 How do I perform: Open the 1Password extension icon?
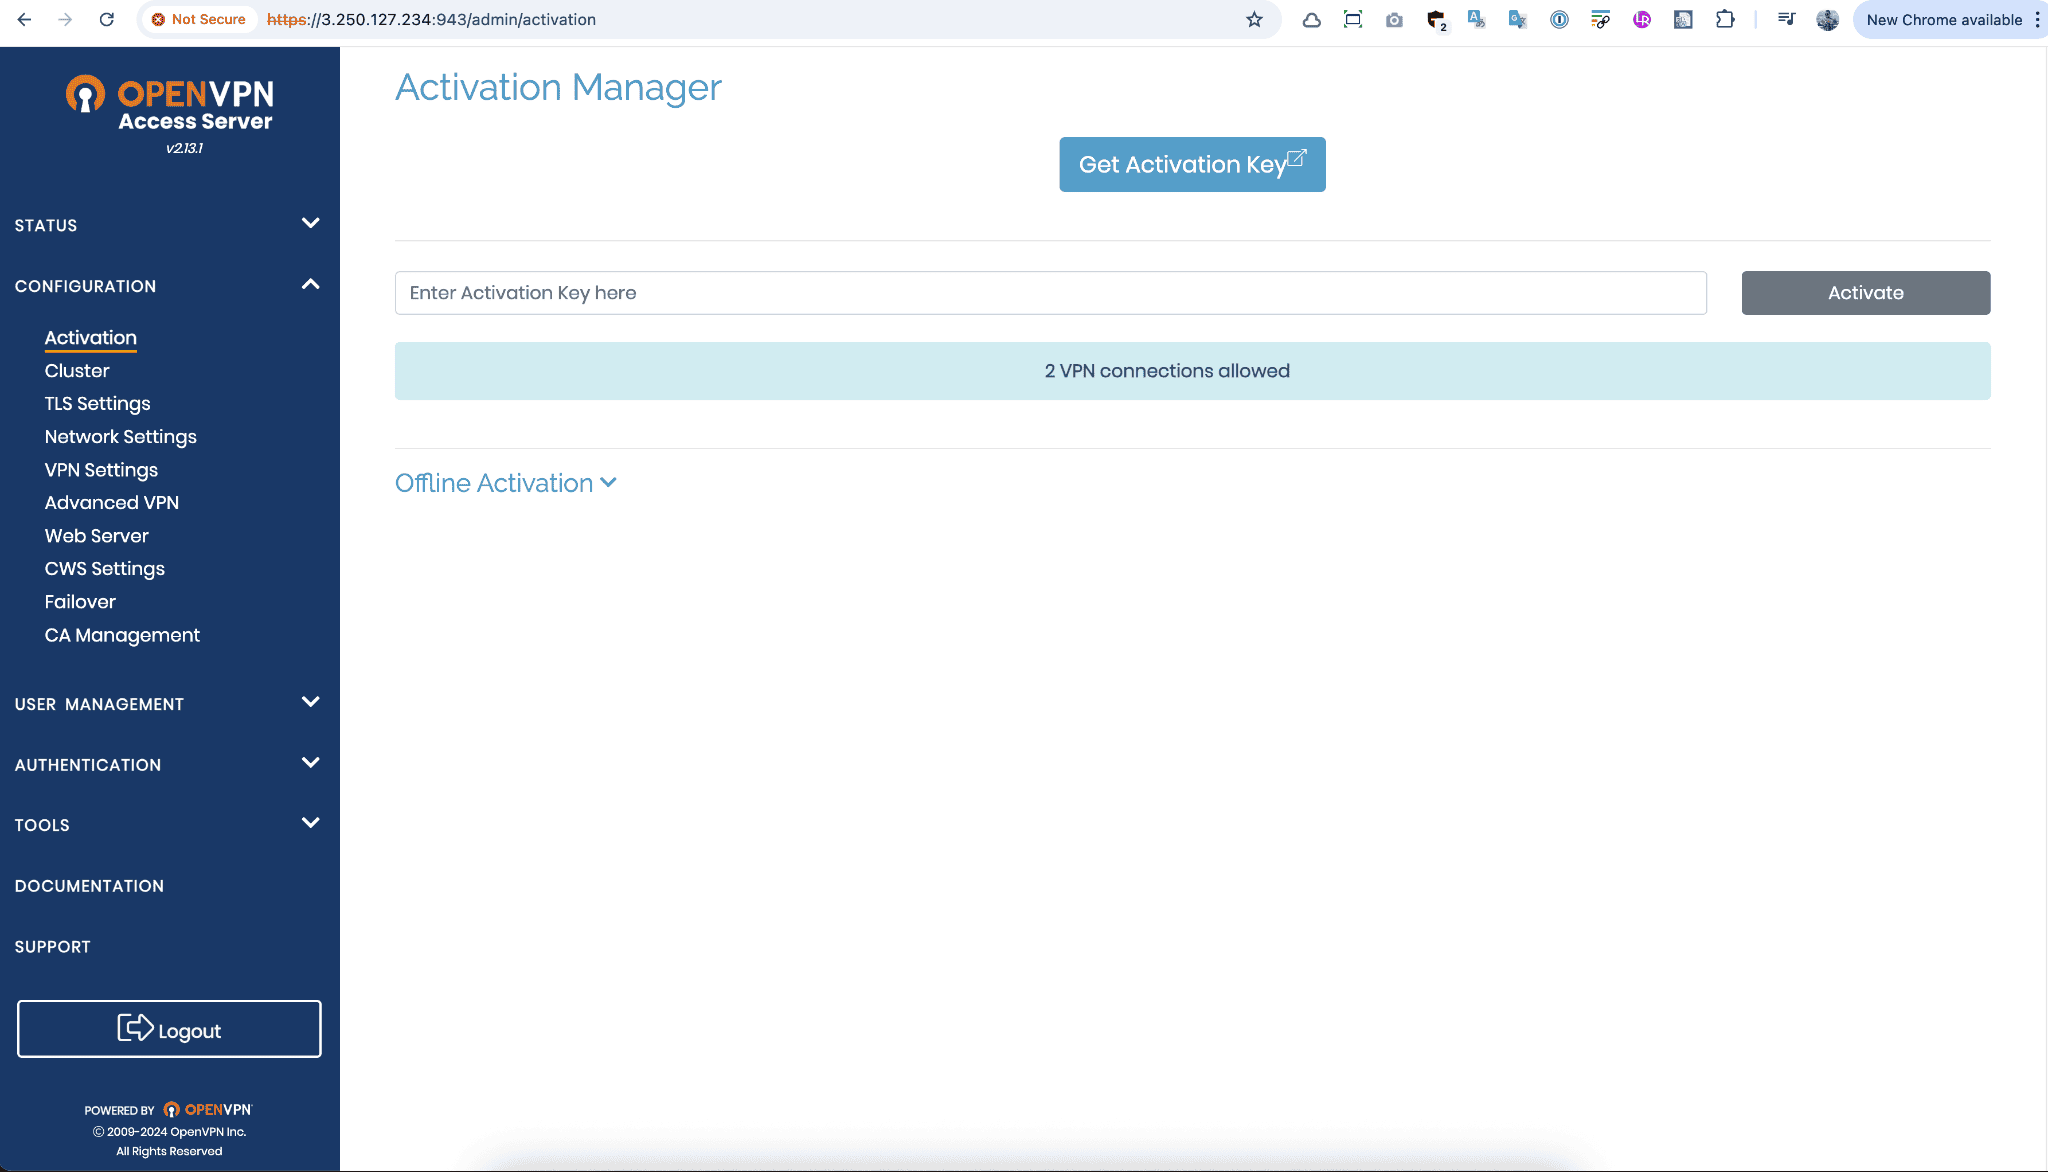click(1559, 20)
